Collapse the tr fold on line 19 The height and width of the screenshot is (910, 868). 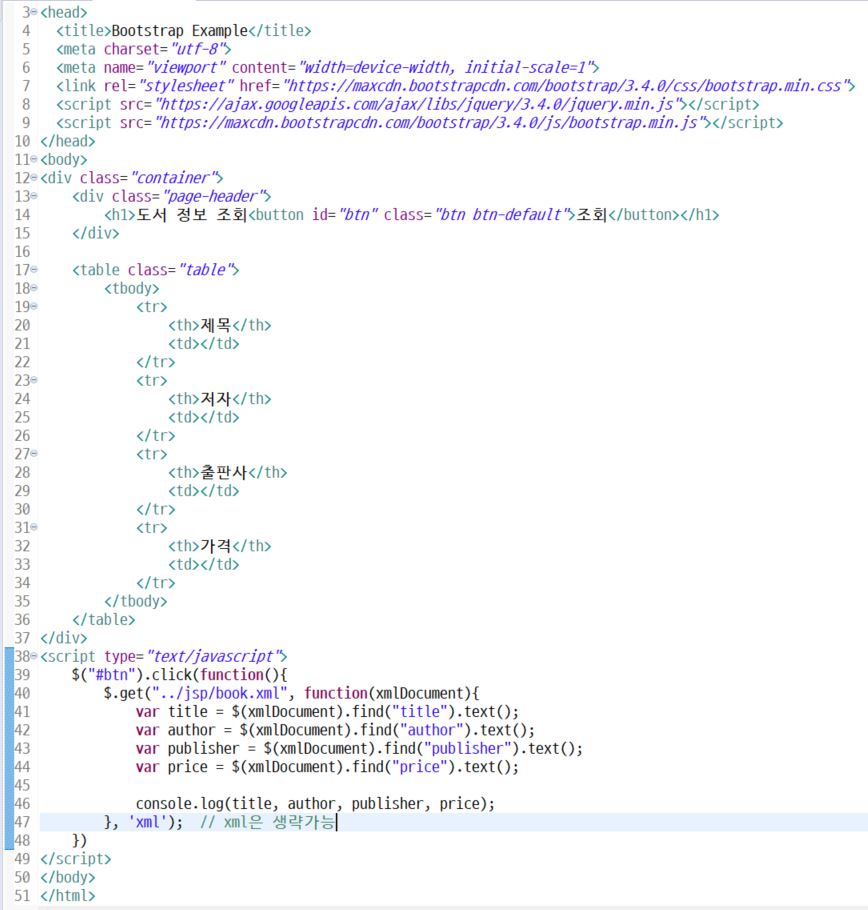(x=34, y=306)
